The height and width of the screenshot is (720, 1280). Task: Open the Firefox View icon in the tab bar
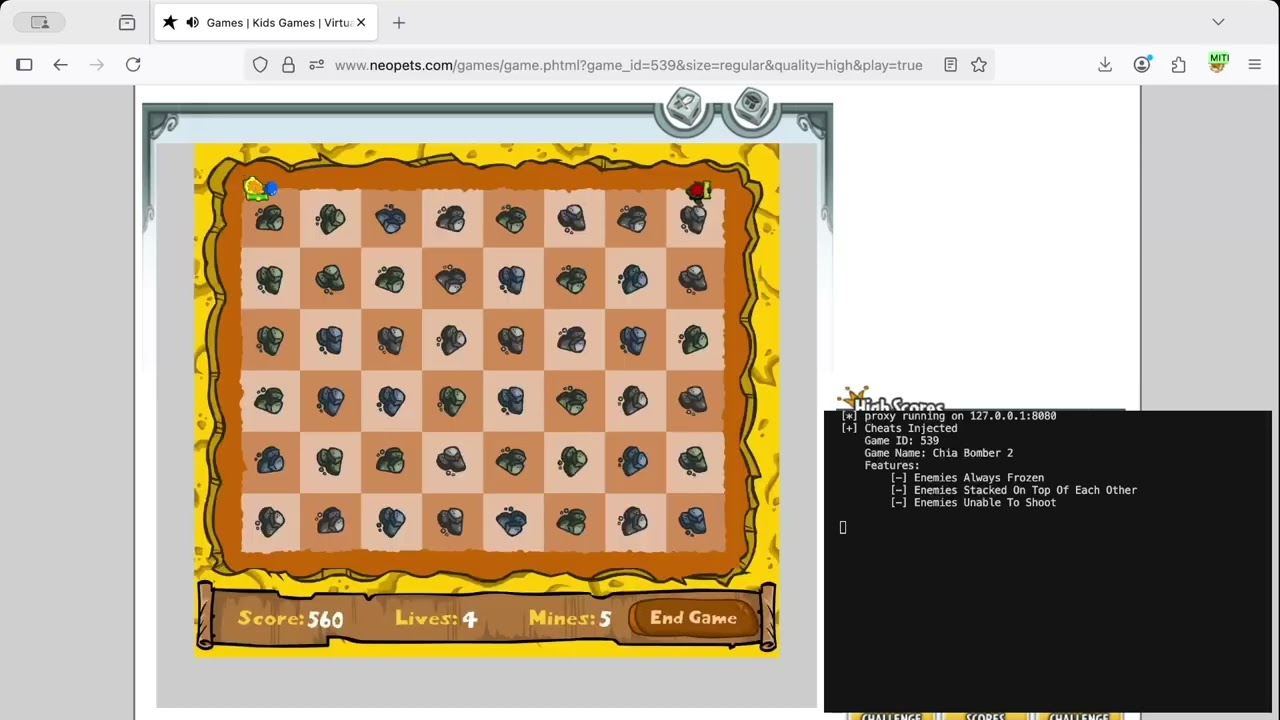[127, 22]
